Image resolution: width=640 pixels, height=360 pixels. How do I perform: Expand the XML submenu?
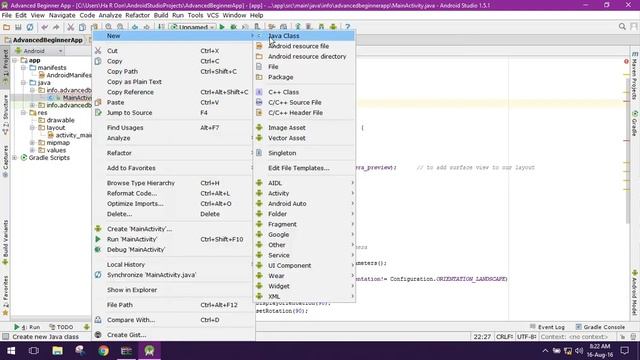pyautogui.click(x=304, y=296)
